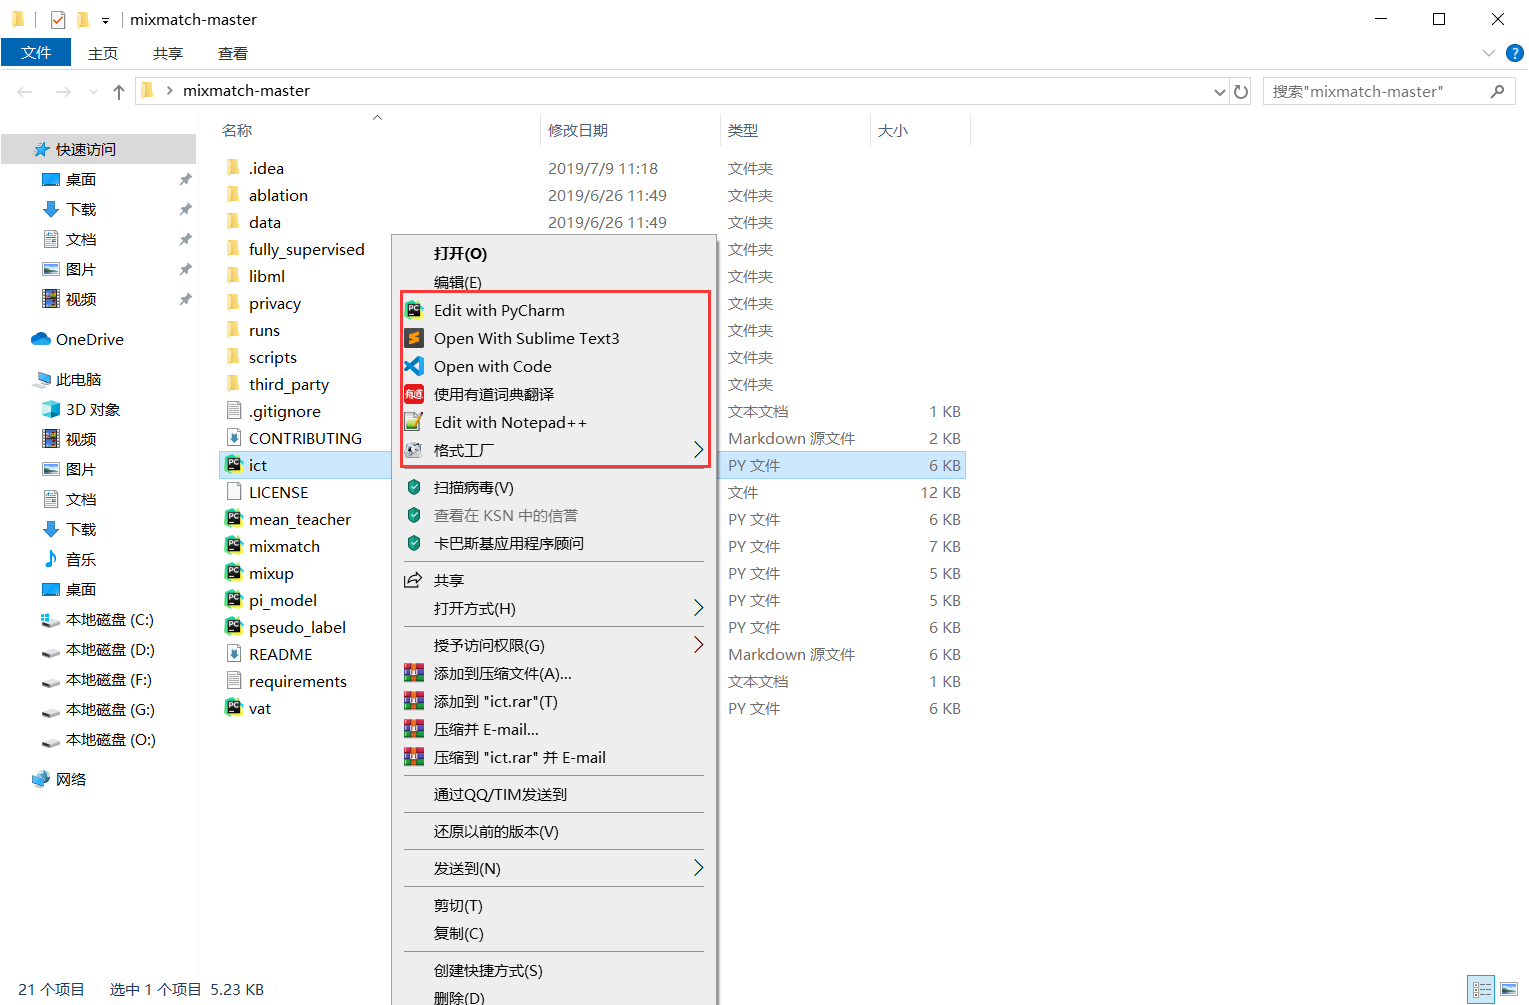Click the share icon beside 共享

[x=413, y=580]
